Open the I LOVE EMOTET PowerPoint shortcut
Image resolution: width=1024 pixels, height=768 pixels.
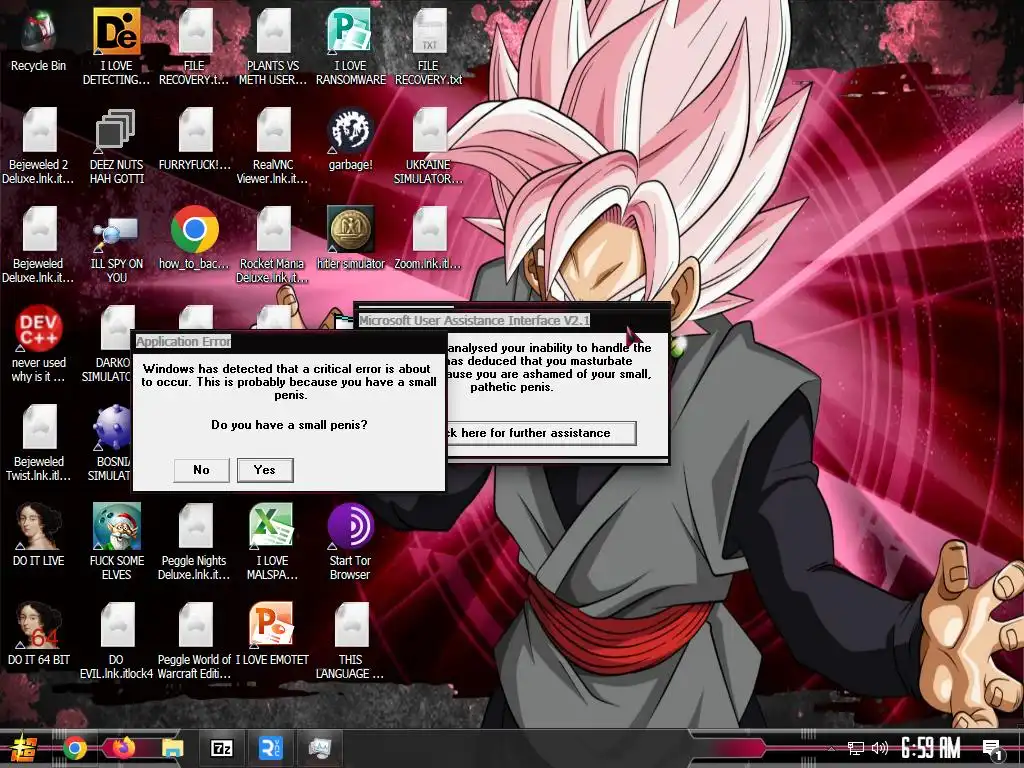[273, 635]
